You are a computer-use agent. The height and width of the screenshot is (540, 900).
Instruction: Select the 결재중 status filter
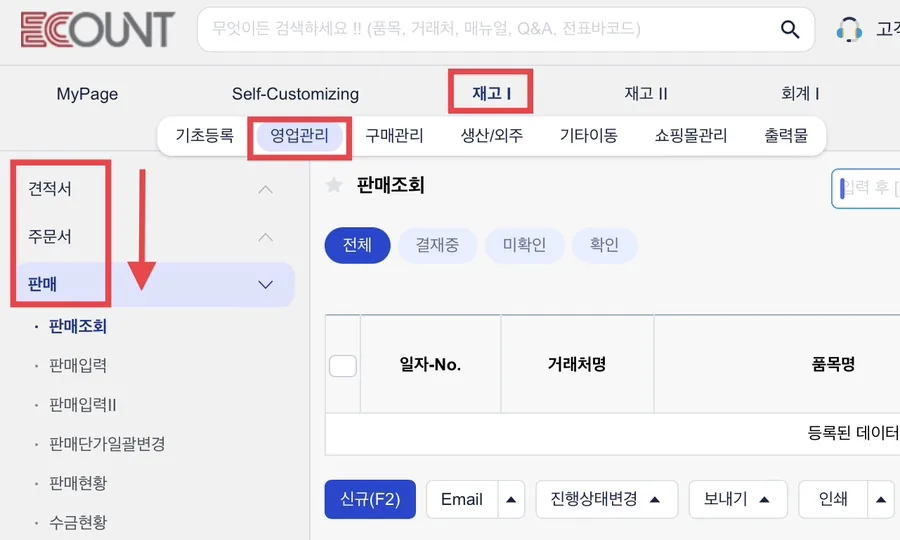pyautogui.click(x=437, y=245)
